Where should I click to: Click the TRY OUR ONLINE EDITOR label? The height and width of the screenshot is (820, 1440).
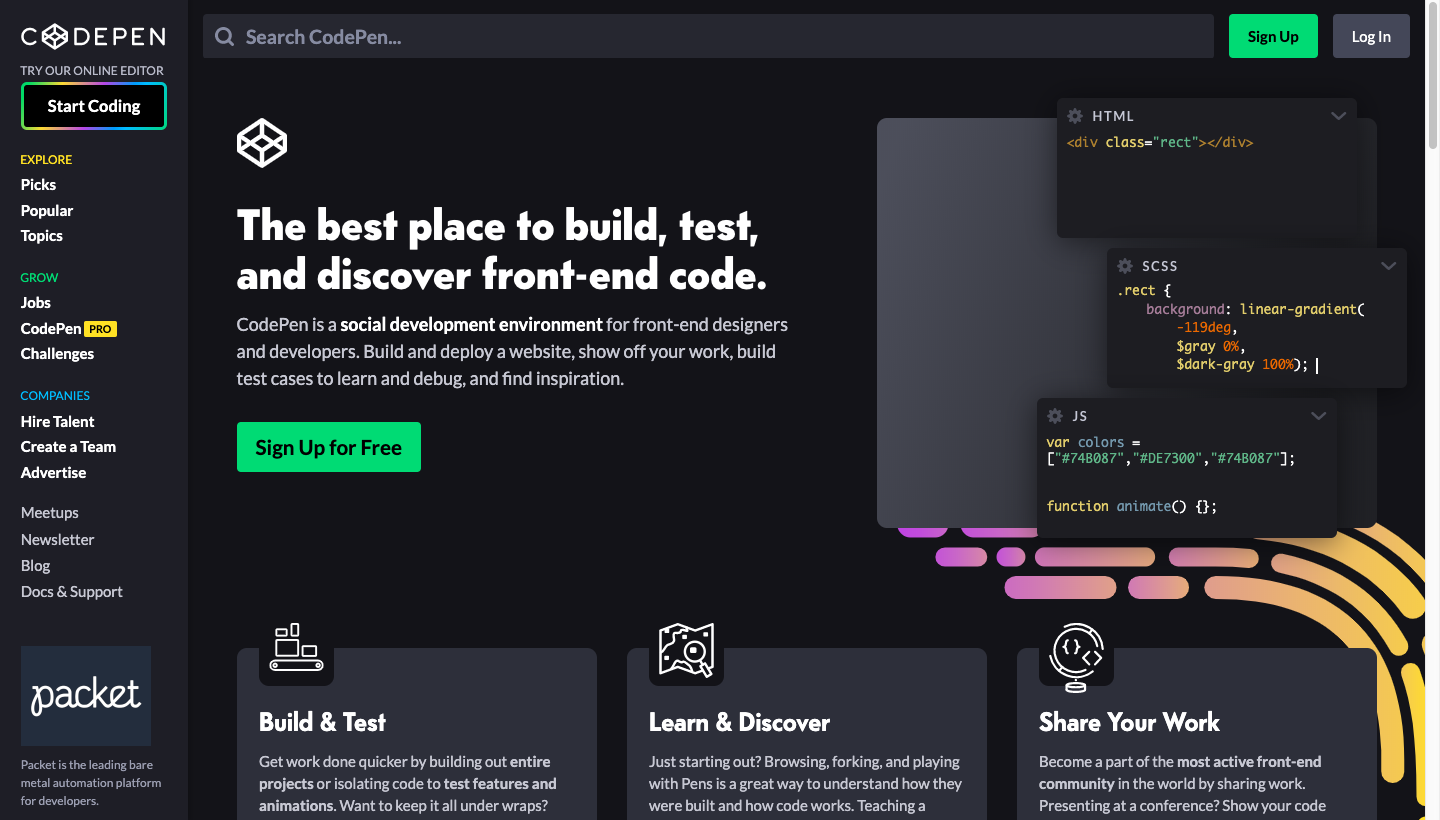point(92,71)
